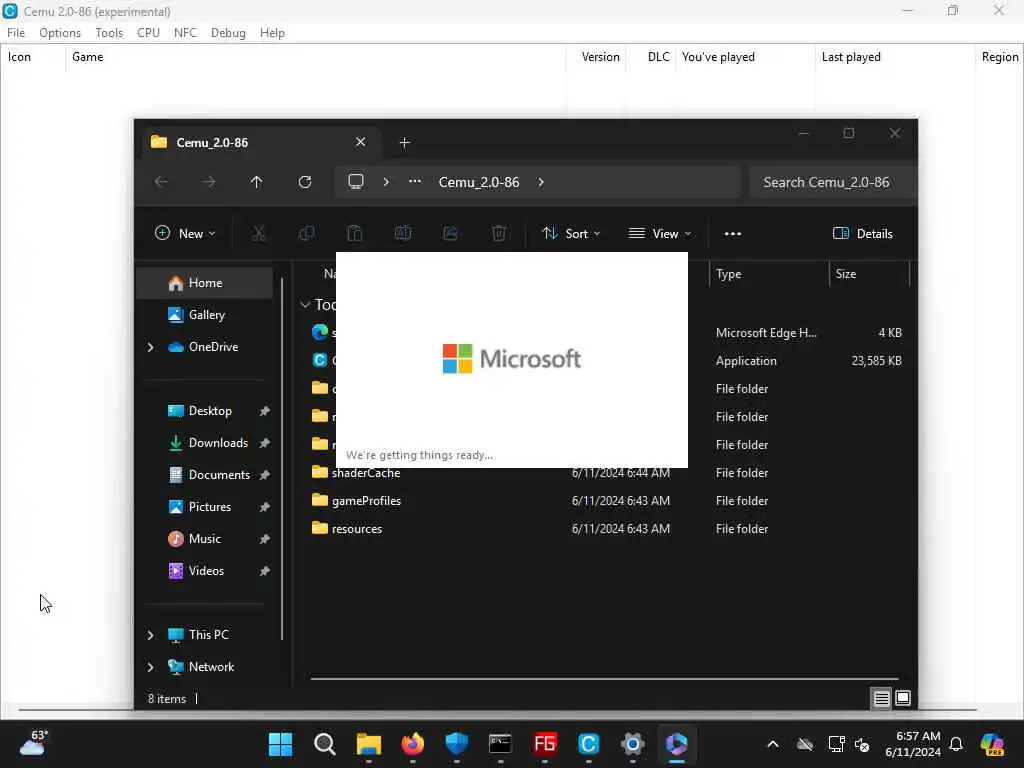
Task: Open Firefox from the taskbar
Action: (x=413, y=744)
